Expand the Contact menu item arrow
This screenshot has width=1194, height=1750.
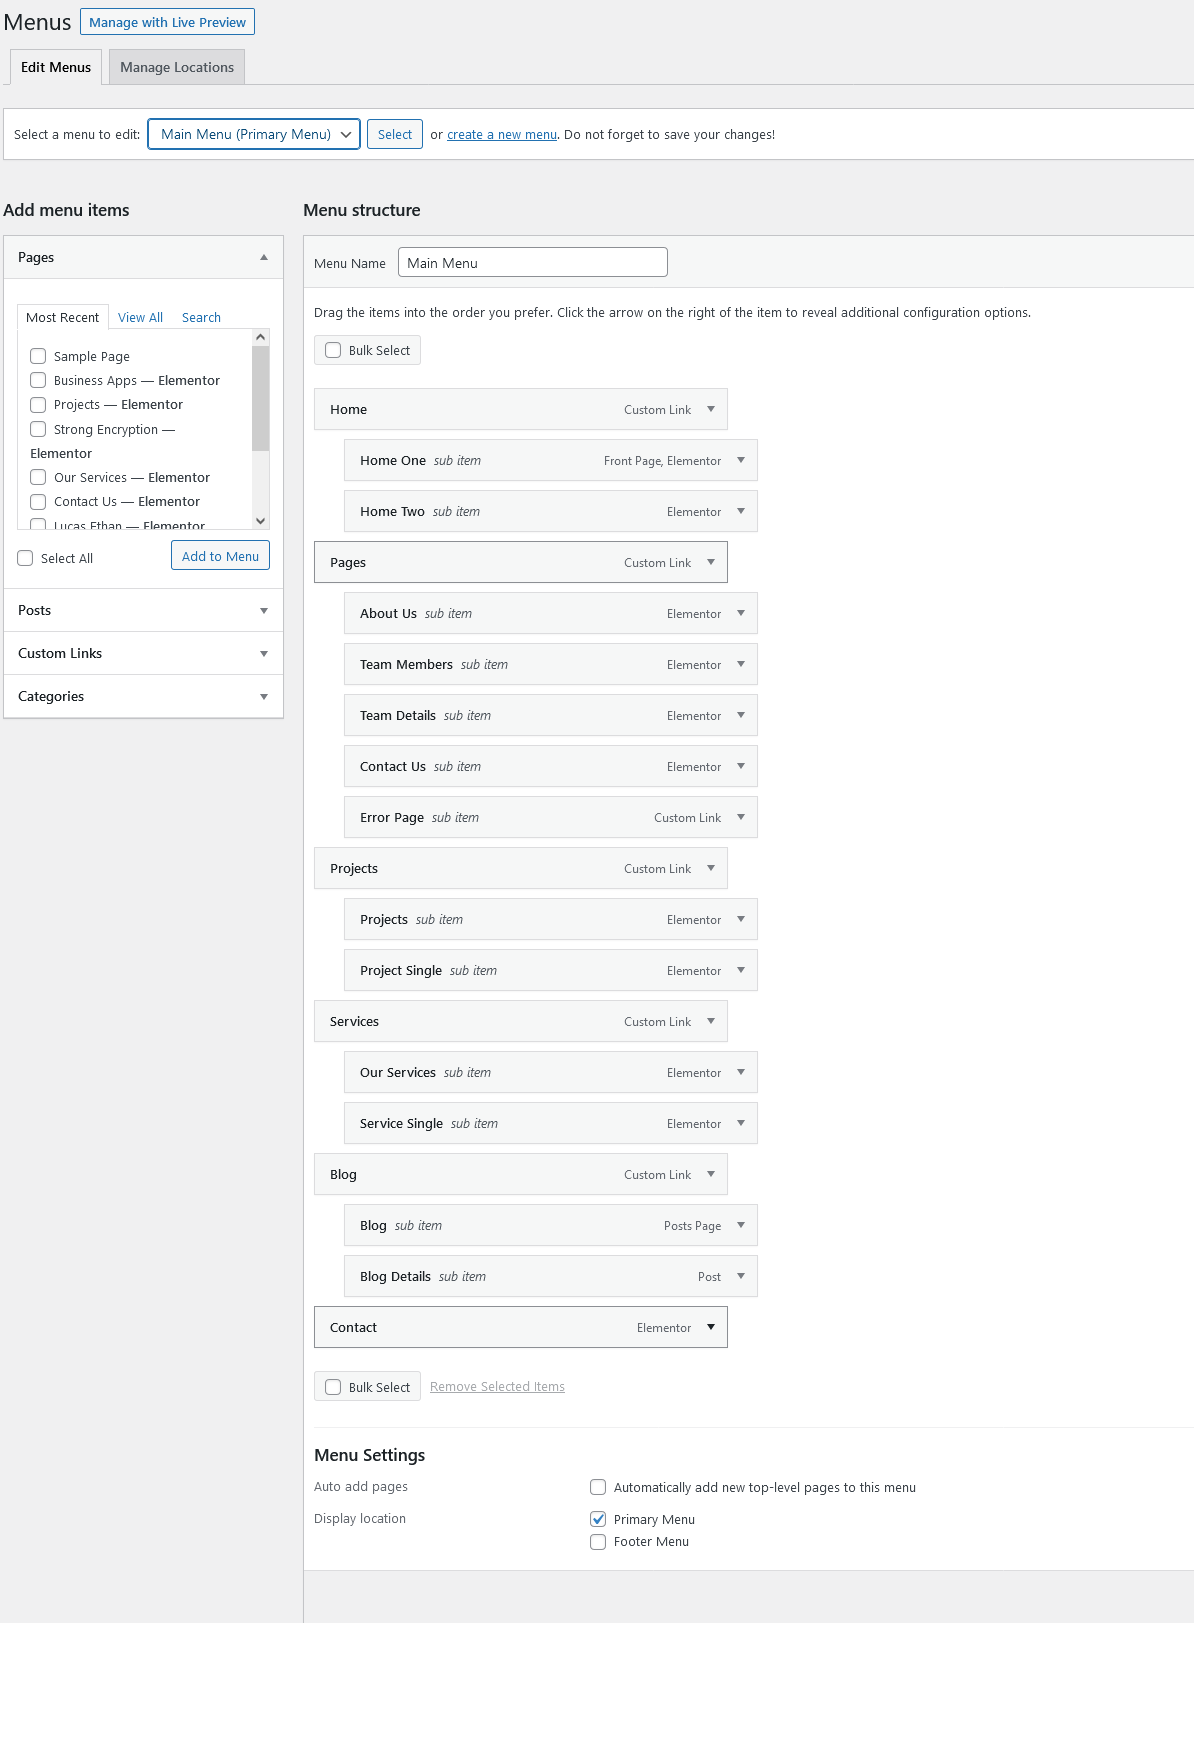point(711,1327)
